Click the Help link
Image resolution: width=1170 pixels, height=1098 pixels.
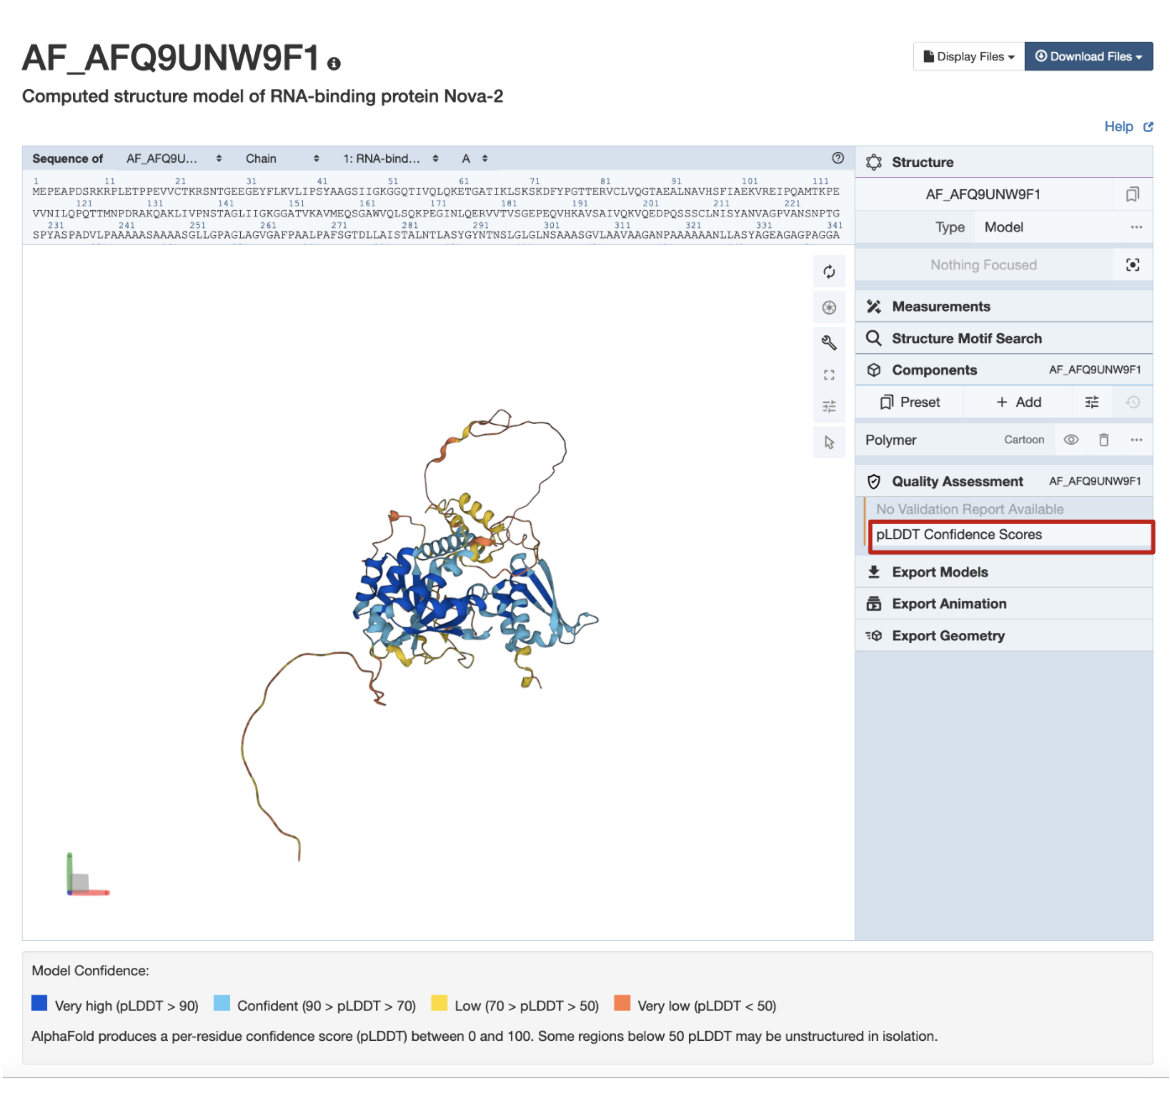pos(1119,127)
